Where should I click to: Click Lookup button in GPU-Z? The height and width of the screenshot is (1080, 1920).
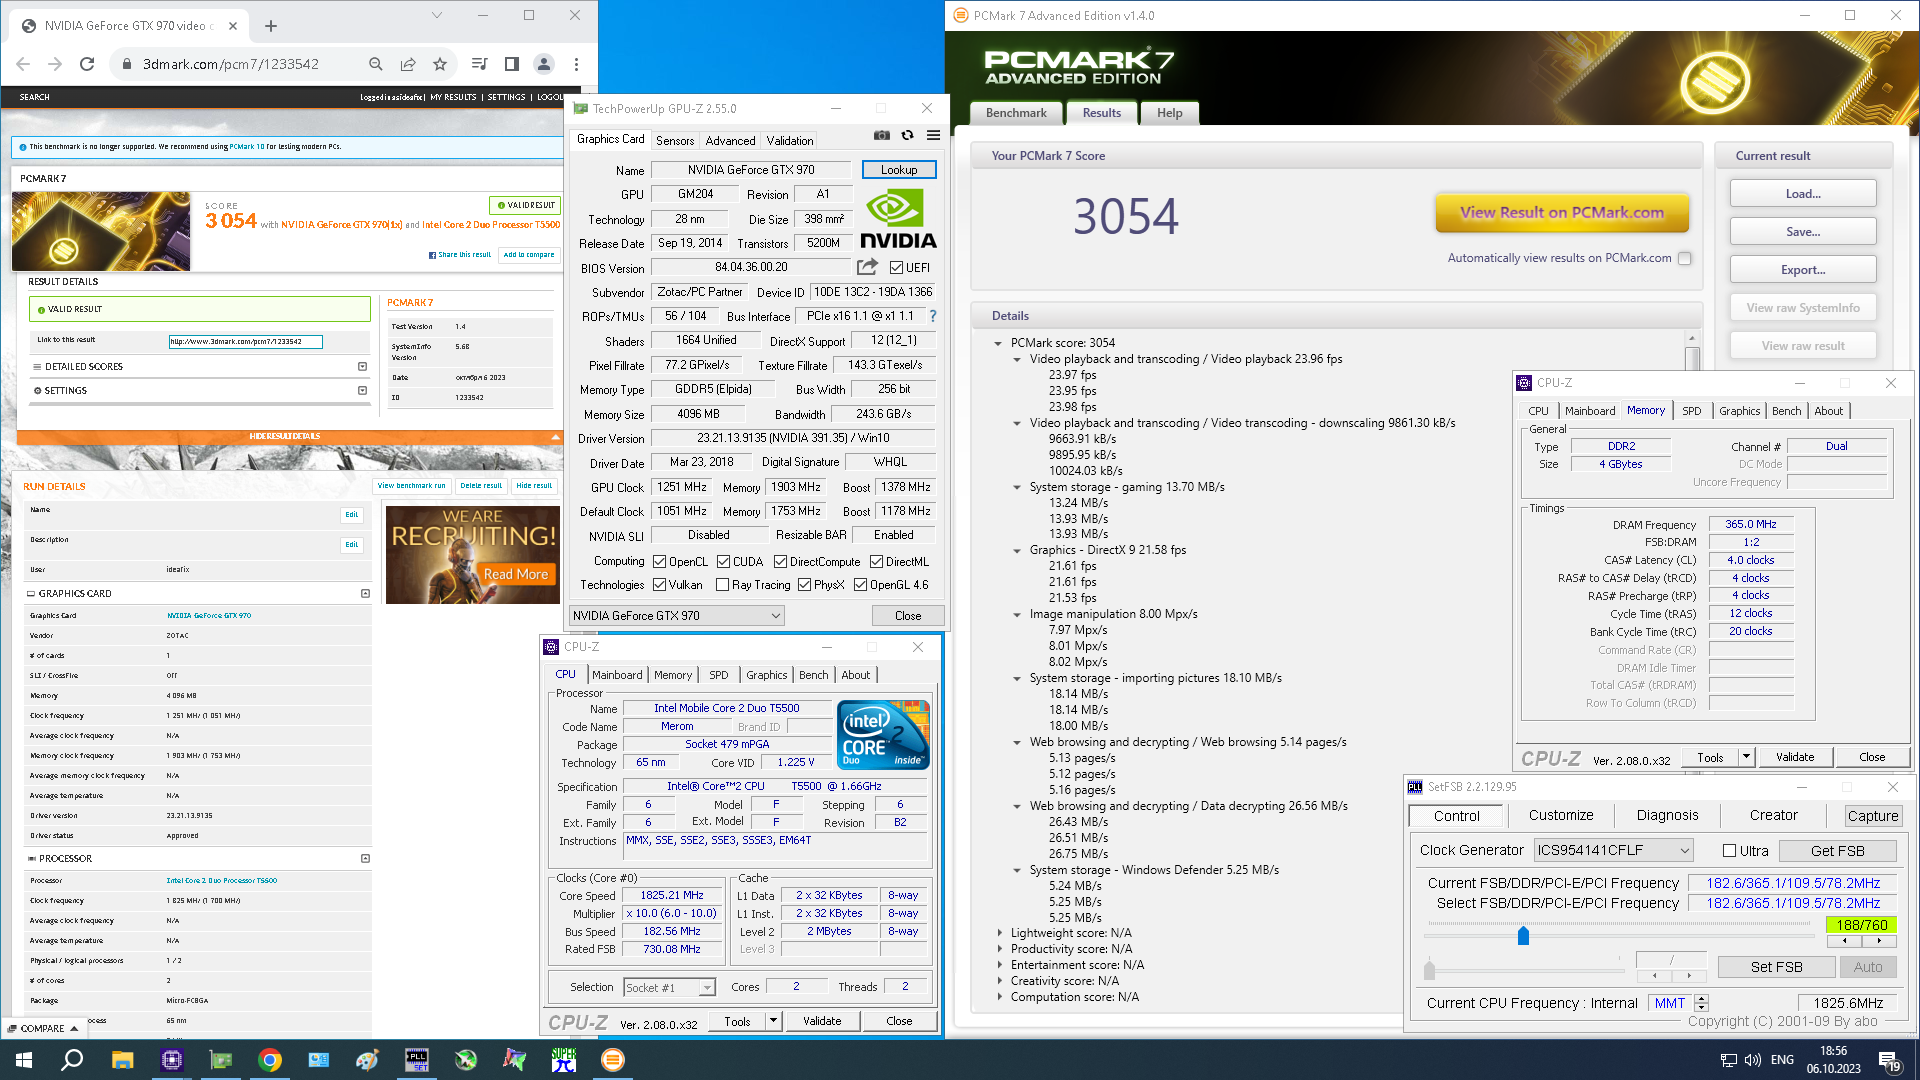click(899, 170)
